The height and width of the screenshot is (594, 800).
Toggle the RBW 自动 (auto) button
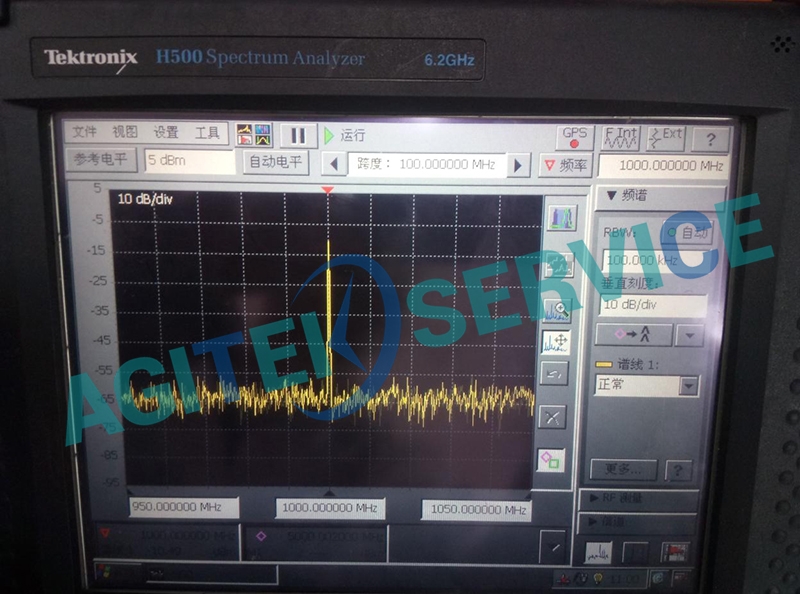(x=688, y=232)
